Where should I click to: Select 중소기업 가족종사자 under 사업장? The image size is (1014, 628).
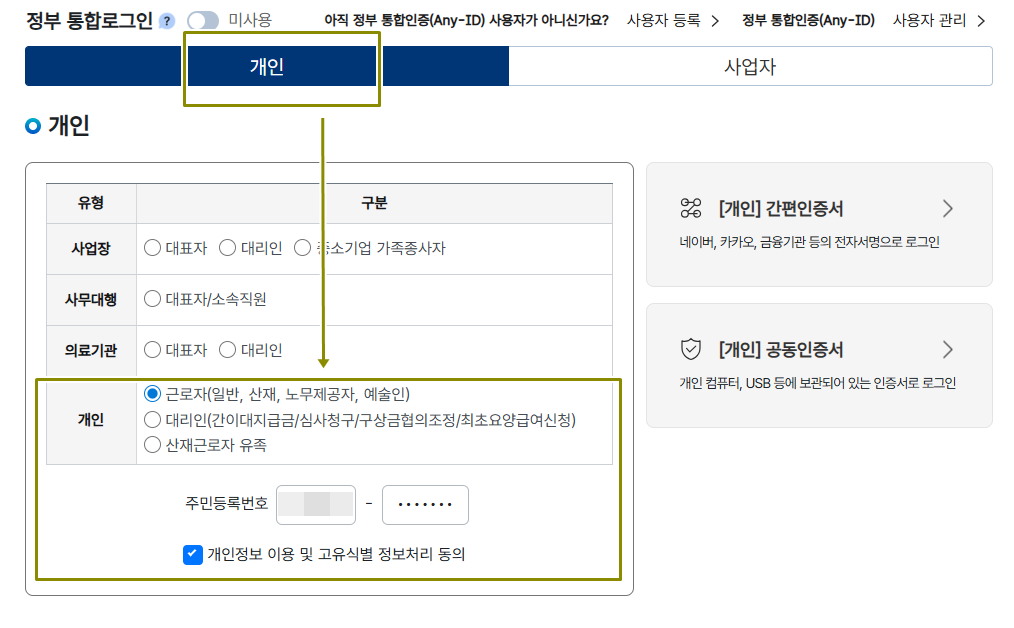[x=302, y=247]
